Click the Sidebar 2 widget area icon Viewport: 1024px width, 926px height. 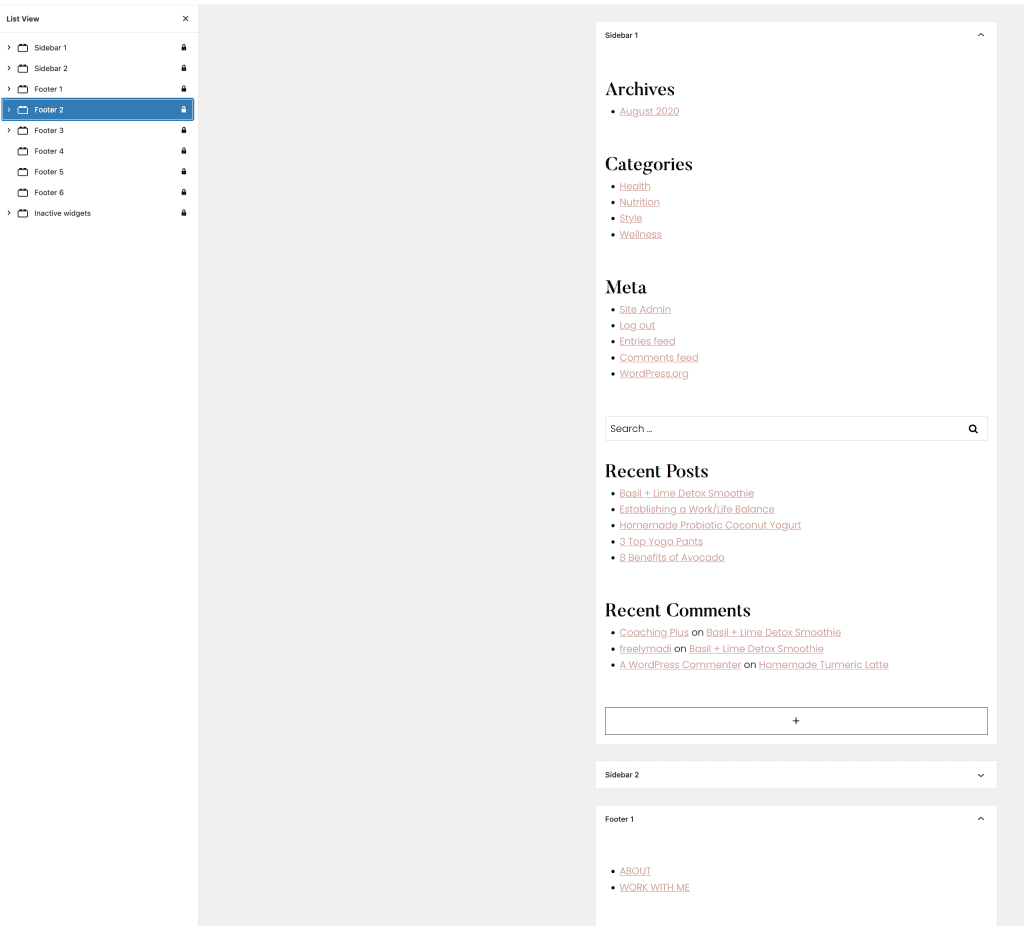23,69
